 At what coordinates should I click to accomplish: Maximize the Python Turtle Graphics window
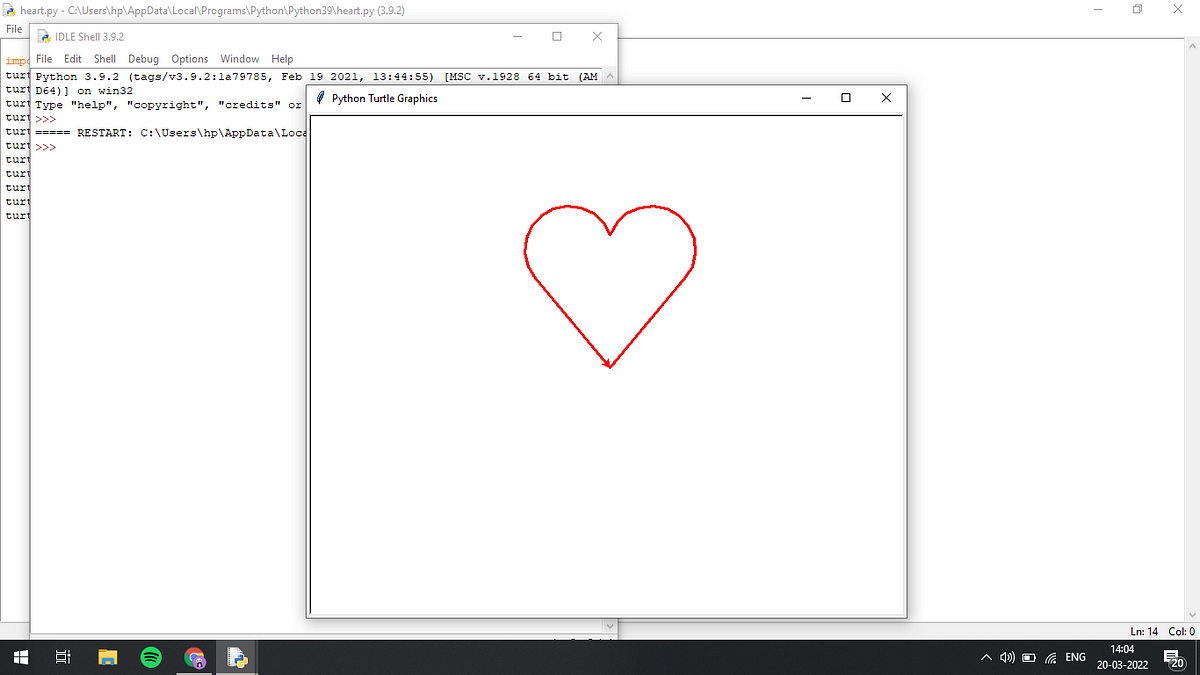(x=846, y=98)
